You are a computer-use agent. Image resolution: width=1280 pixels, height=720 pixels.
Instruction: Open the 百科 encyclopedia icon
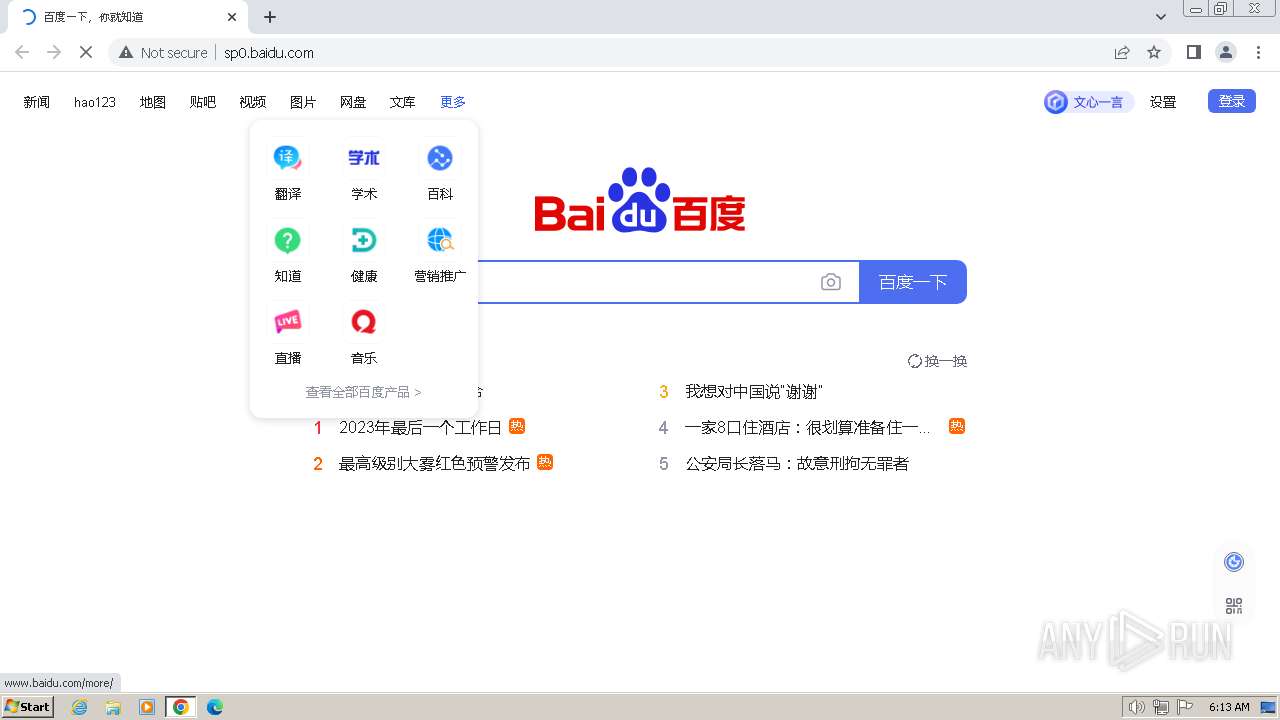(x=440, y=158)
